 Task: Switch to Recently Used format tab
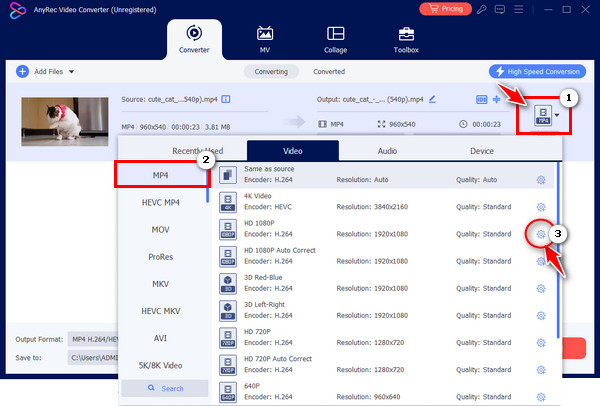(x=197, y=151)
